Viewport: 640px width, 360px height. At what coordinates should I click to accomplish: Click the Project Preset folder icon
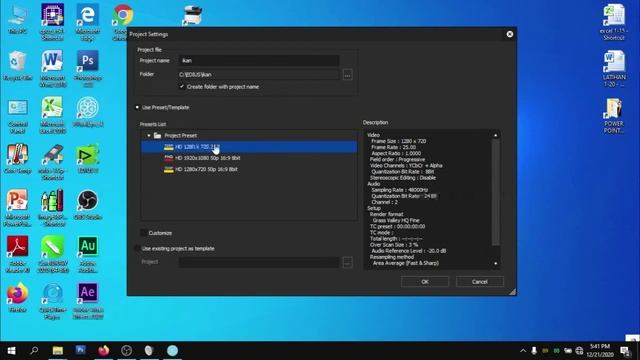pyautogui.click(x=158, y=135)
